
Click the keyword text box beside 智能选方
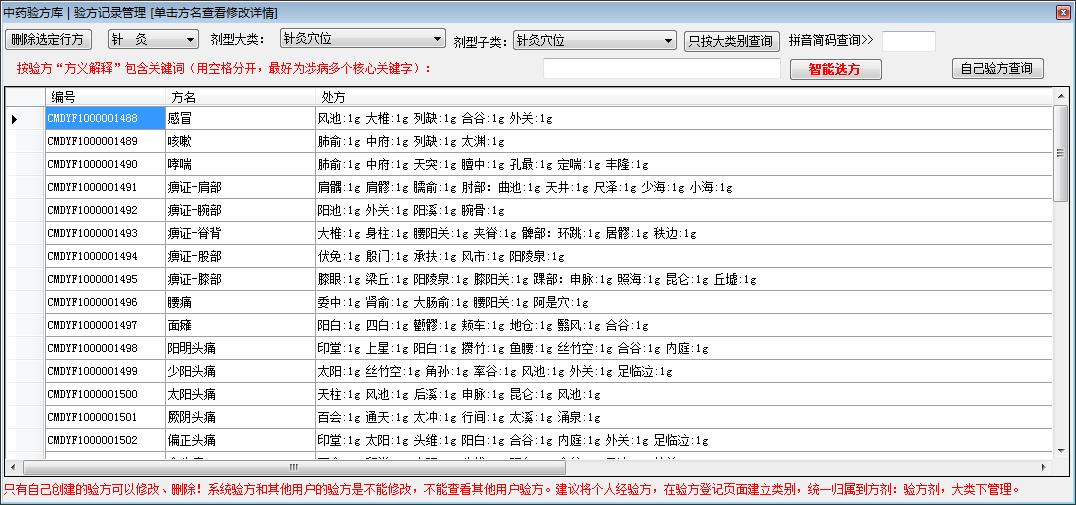tap(661, 69)
